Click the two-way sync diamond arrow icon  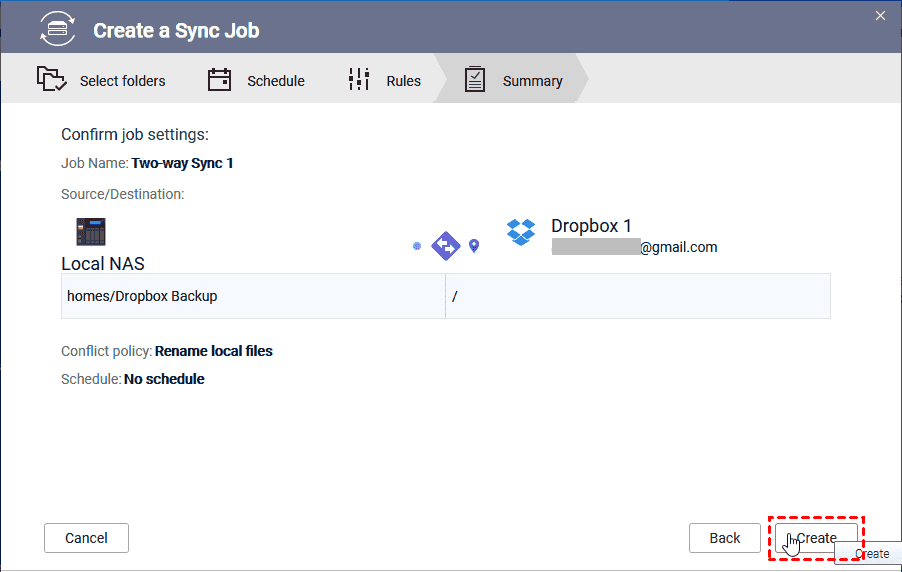(x=445, y=245)
